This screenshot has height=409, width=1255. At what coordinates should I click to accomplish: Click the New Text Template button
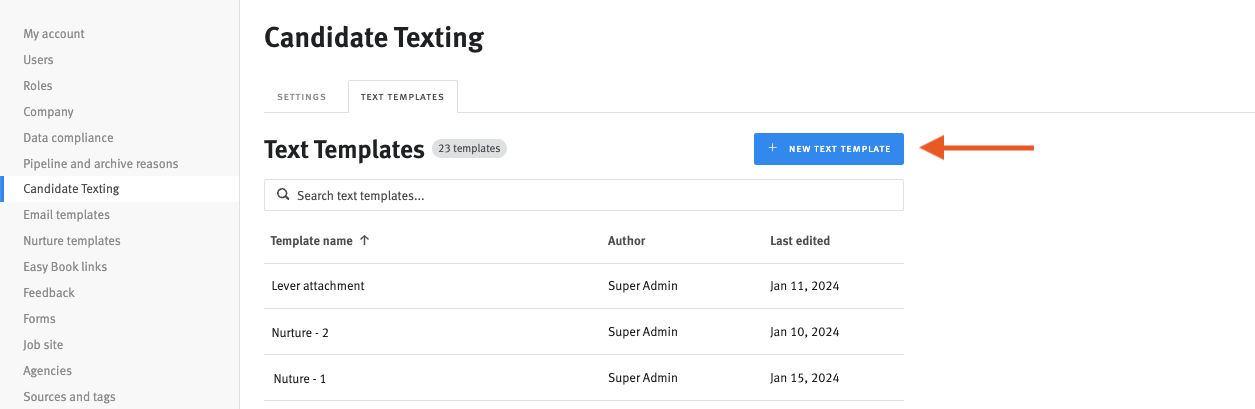click(828, 149)
